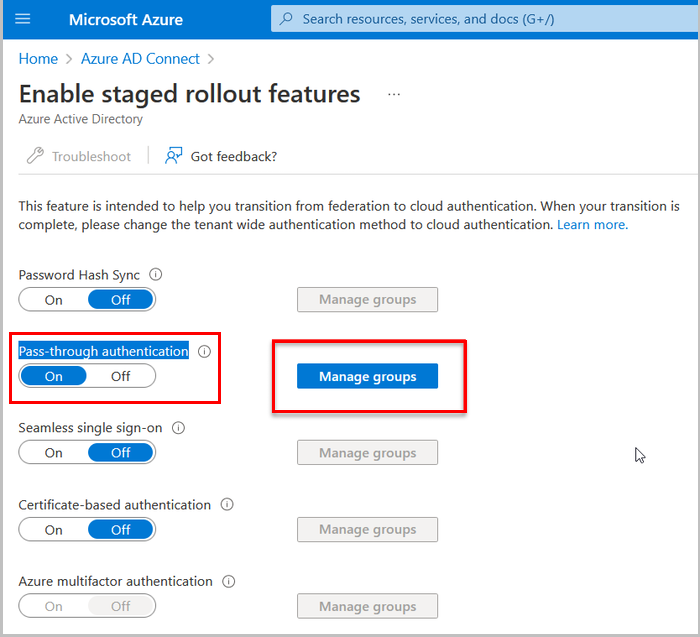Screen dimensions: 700x637
Task: Click the Troubleshoot wrench icon
Action: pos(35,156)
